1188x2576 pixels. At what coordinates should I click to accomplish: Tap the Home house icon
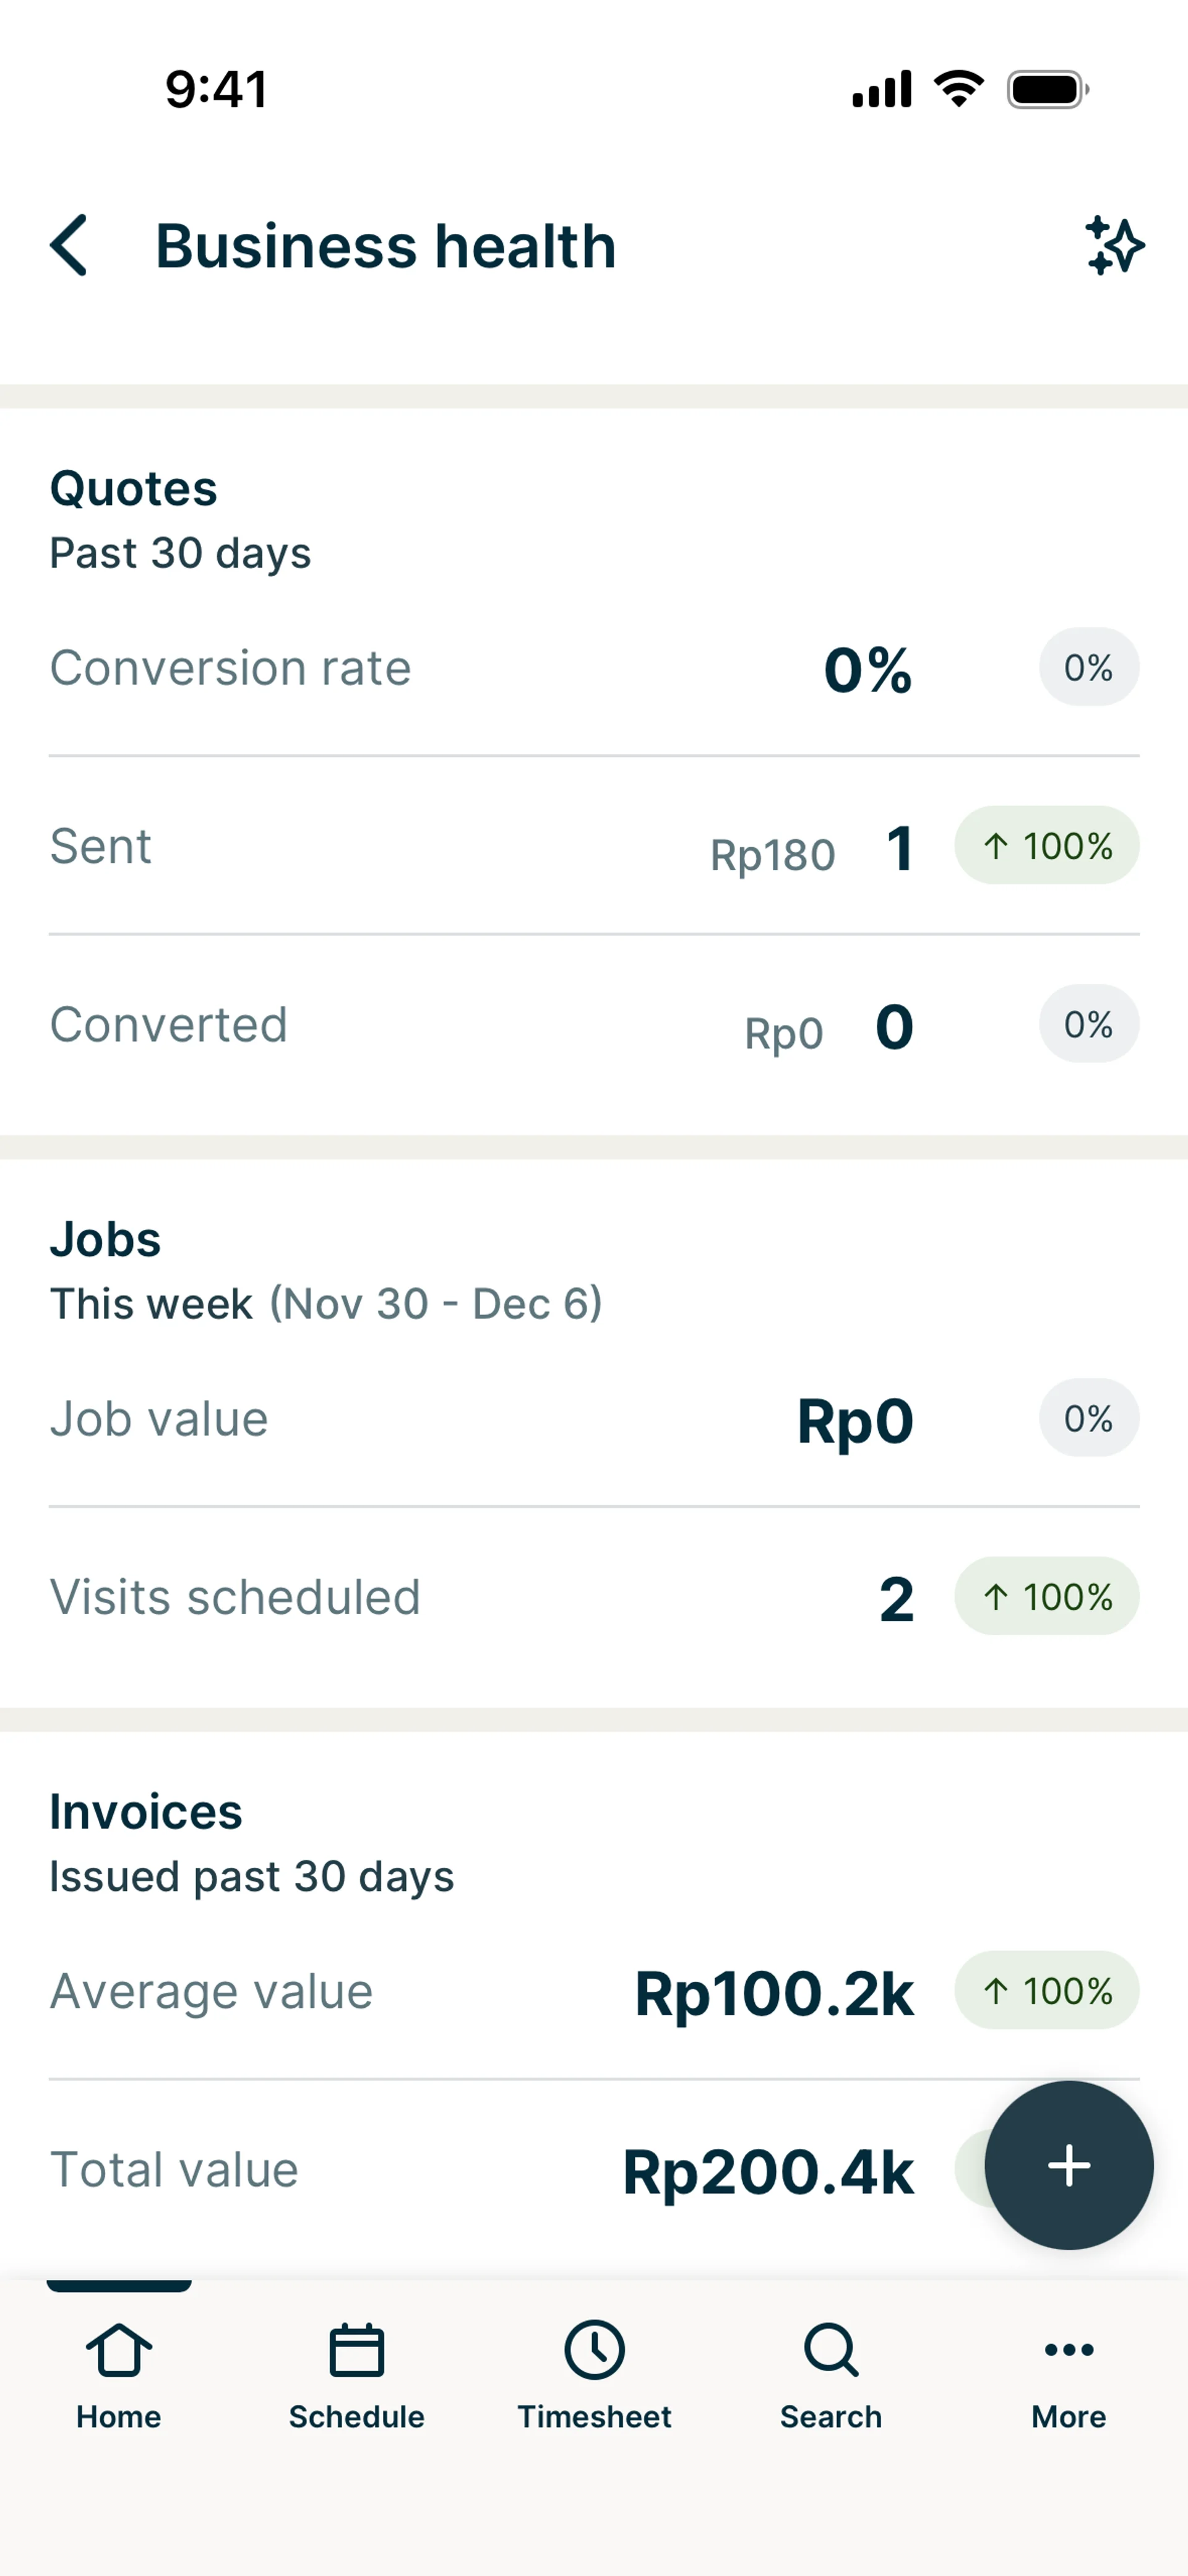tap(119, 2350)
